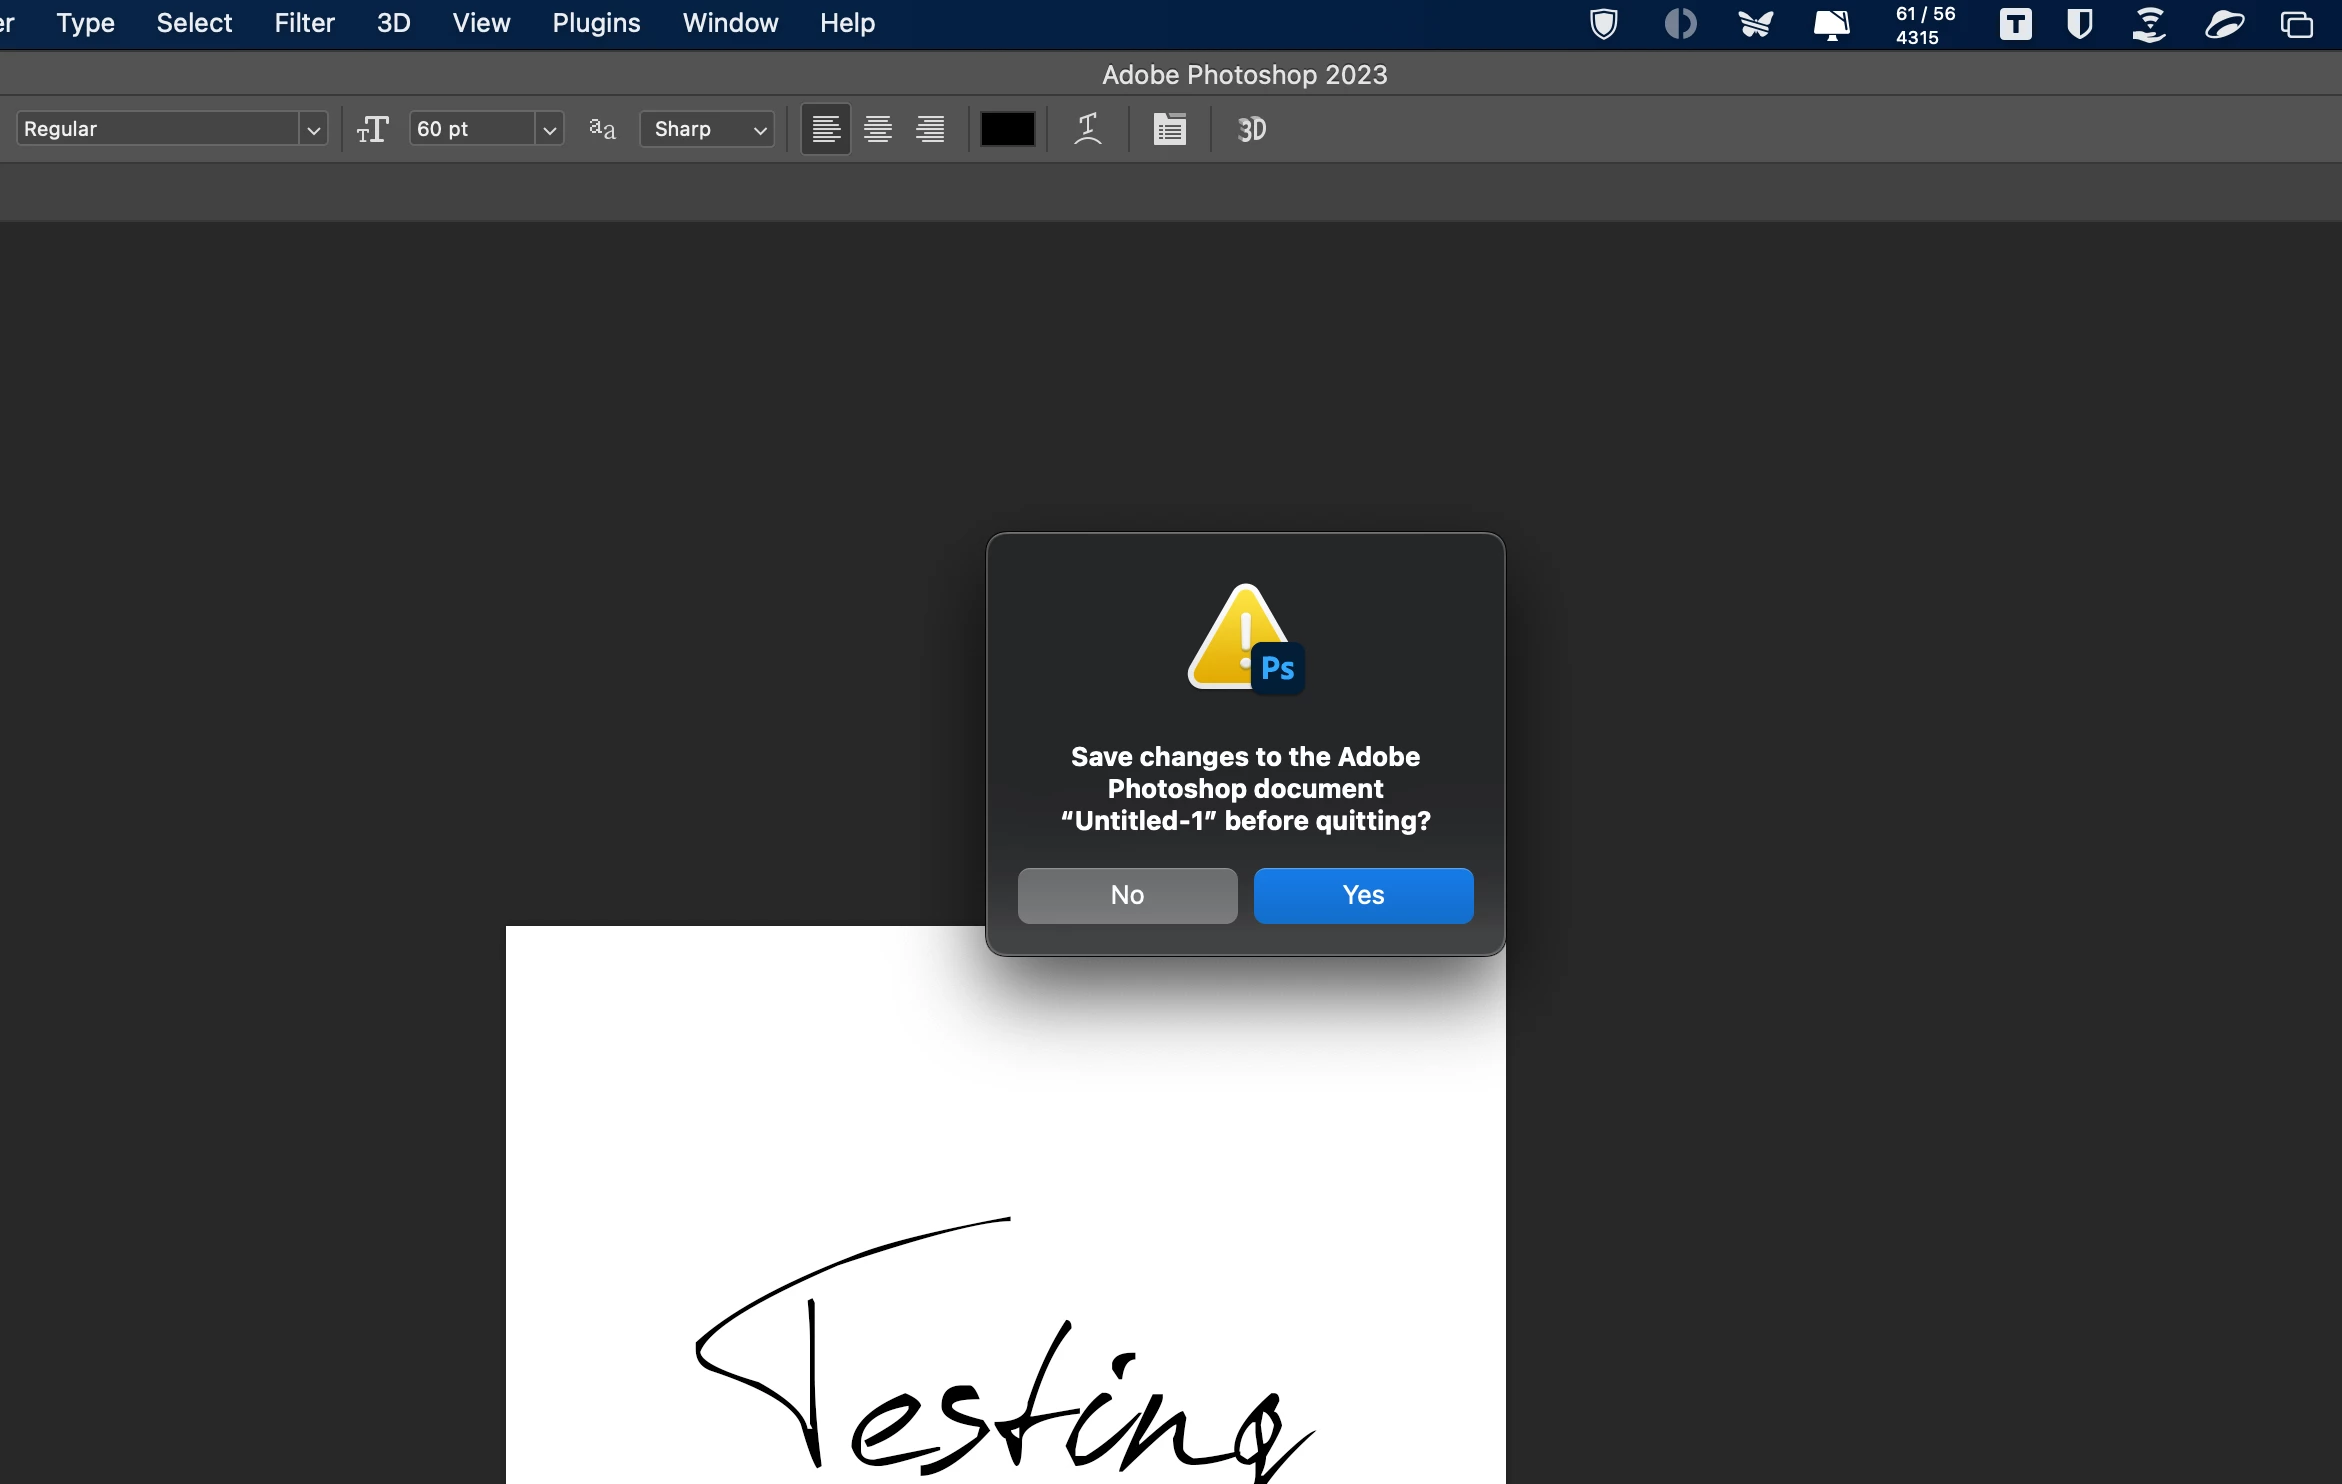The width and height of the screenshot is (2342, 1484).
Task: Select center align text
Action: coord(878,129)
